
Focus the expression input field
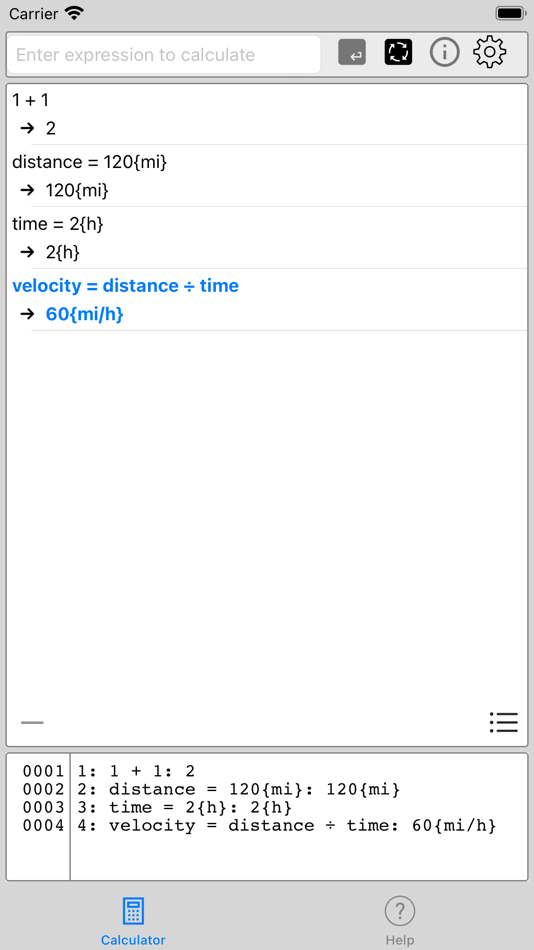click(164, 55)
